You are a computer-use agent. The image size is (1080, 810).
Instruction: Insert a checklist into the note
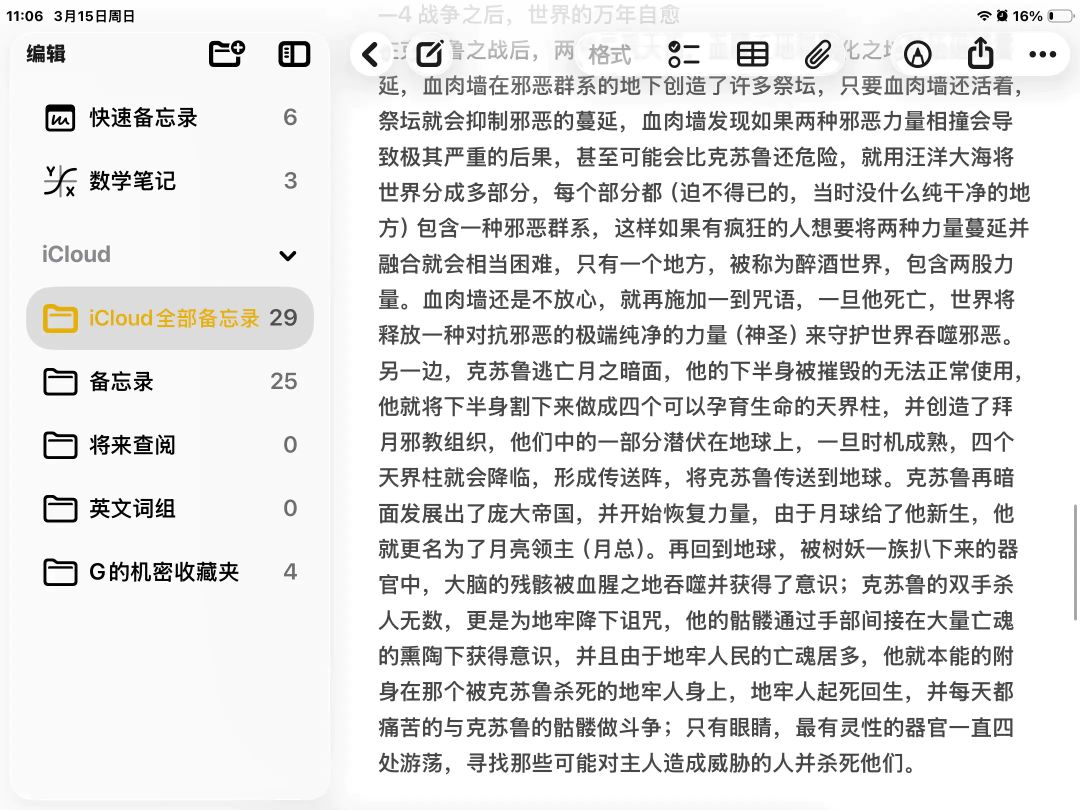point(683,54)
